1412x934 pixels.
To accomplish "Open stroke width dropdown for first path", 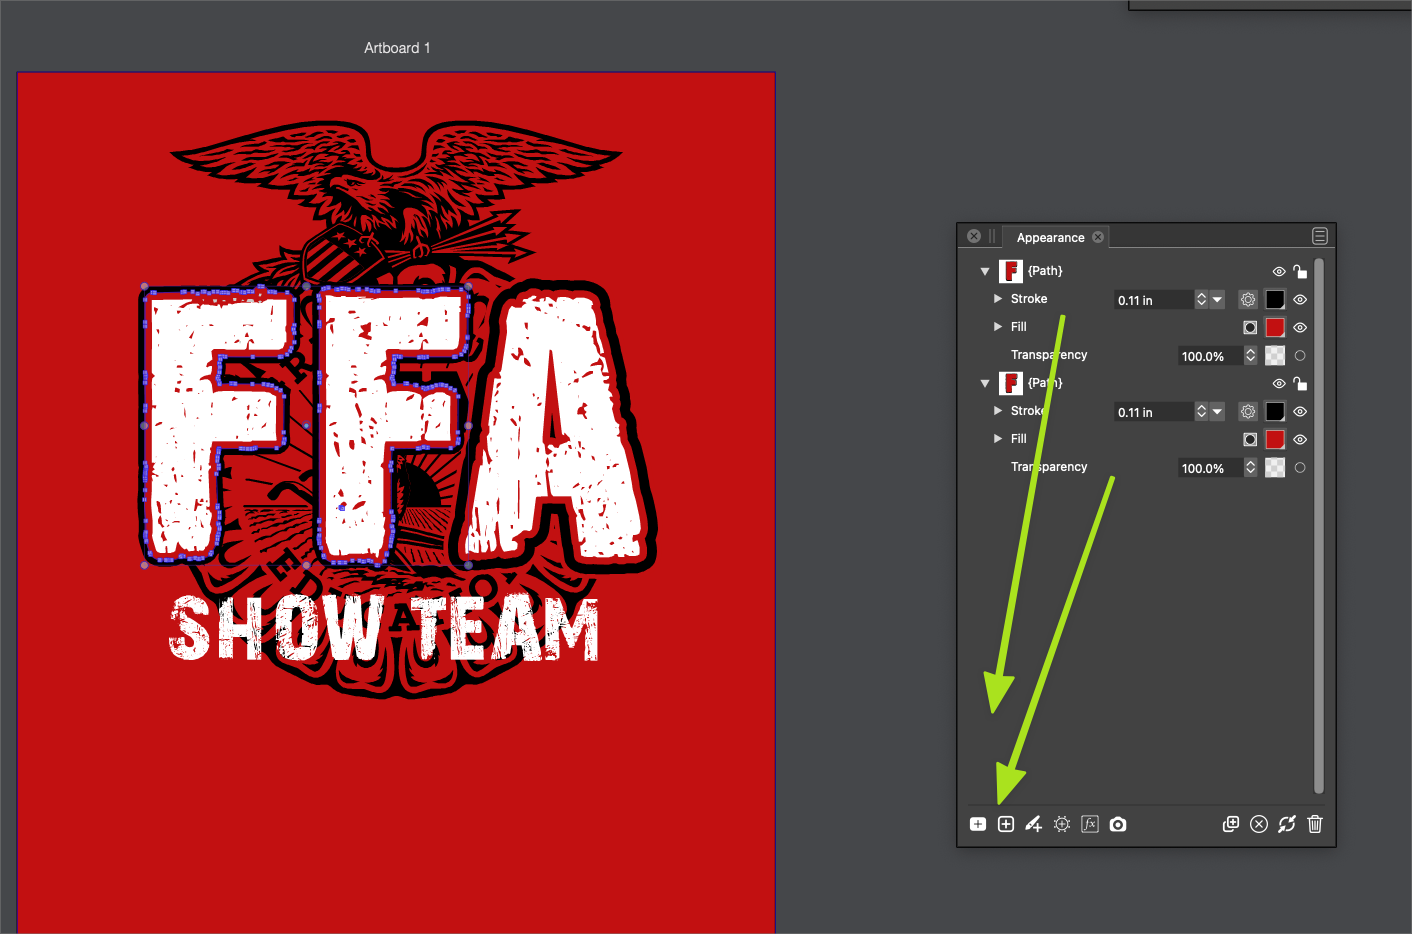I will 1217,300.
